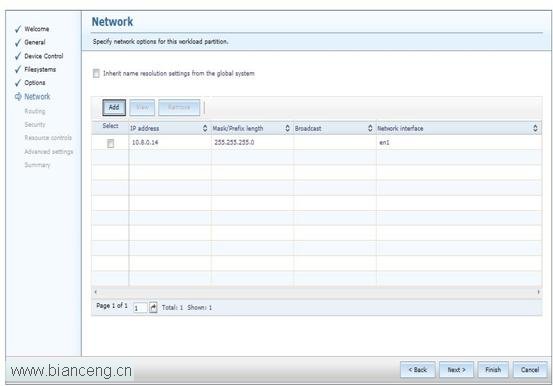Image resolution: width=553 pixels, height=386 pixels.
Task: Sort by Network interface column arrows
Action: coord(535,128)
